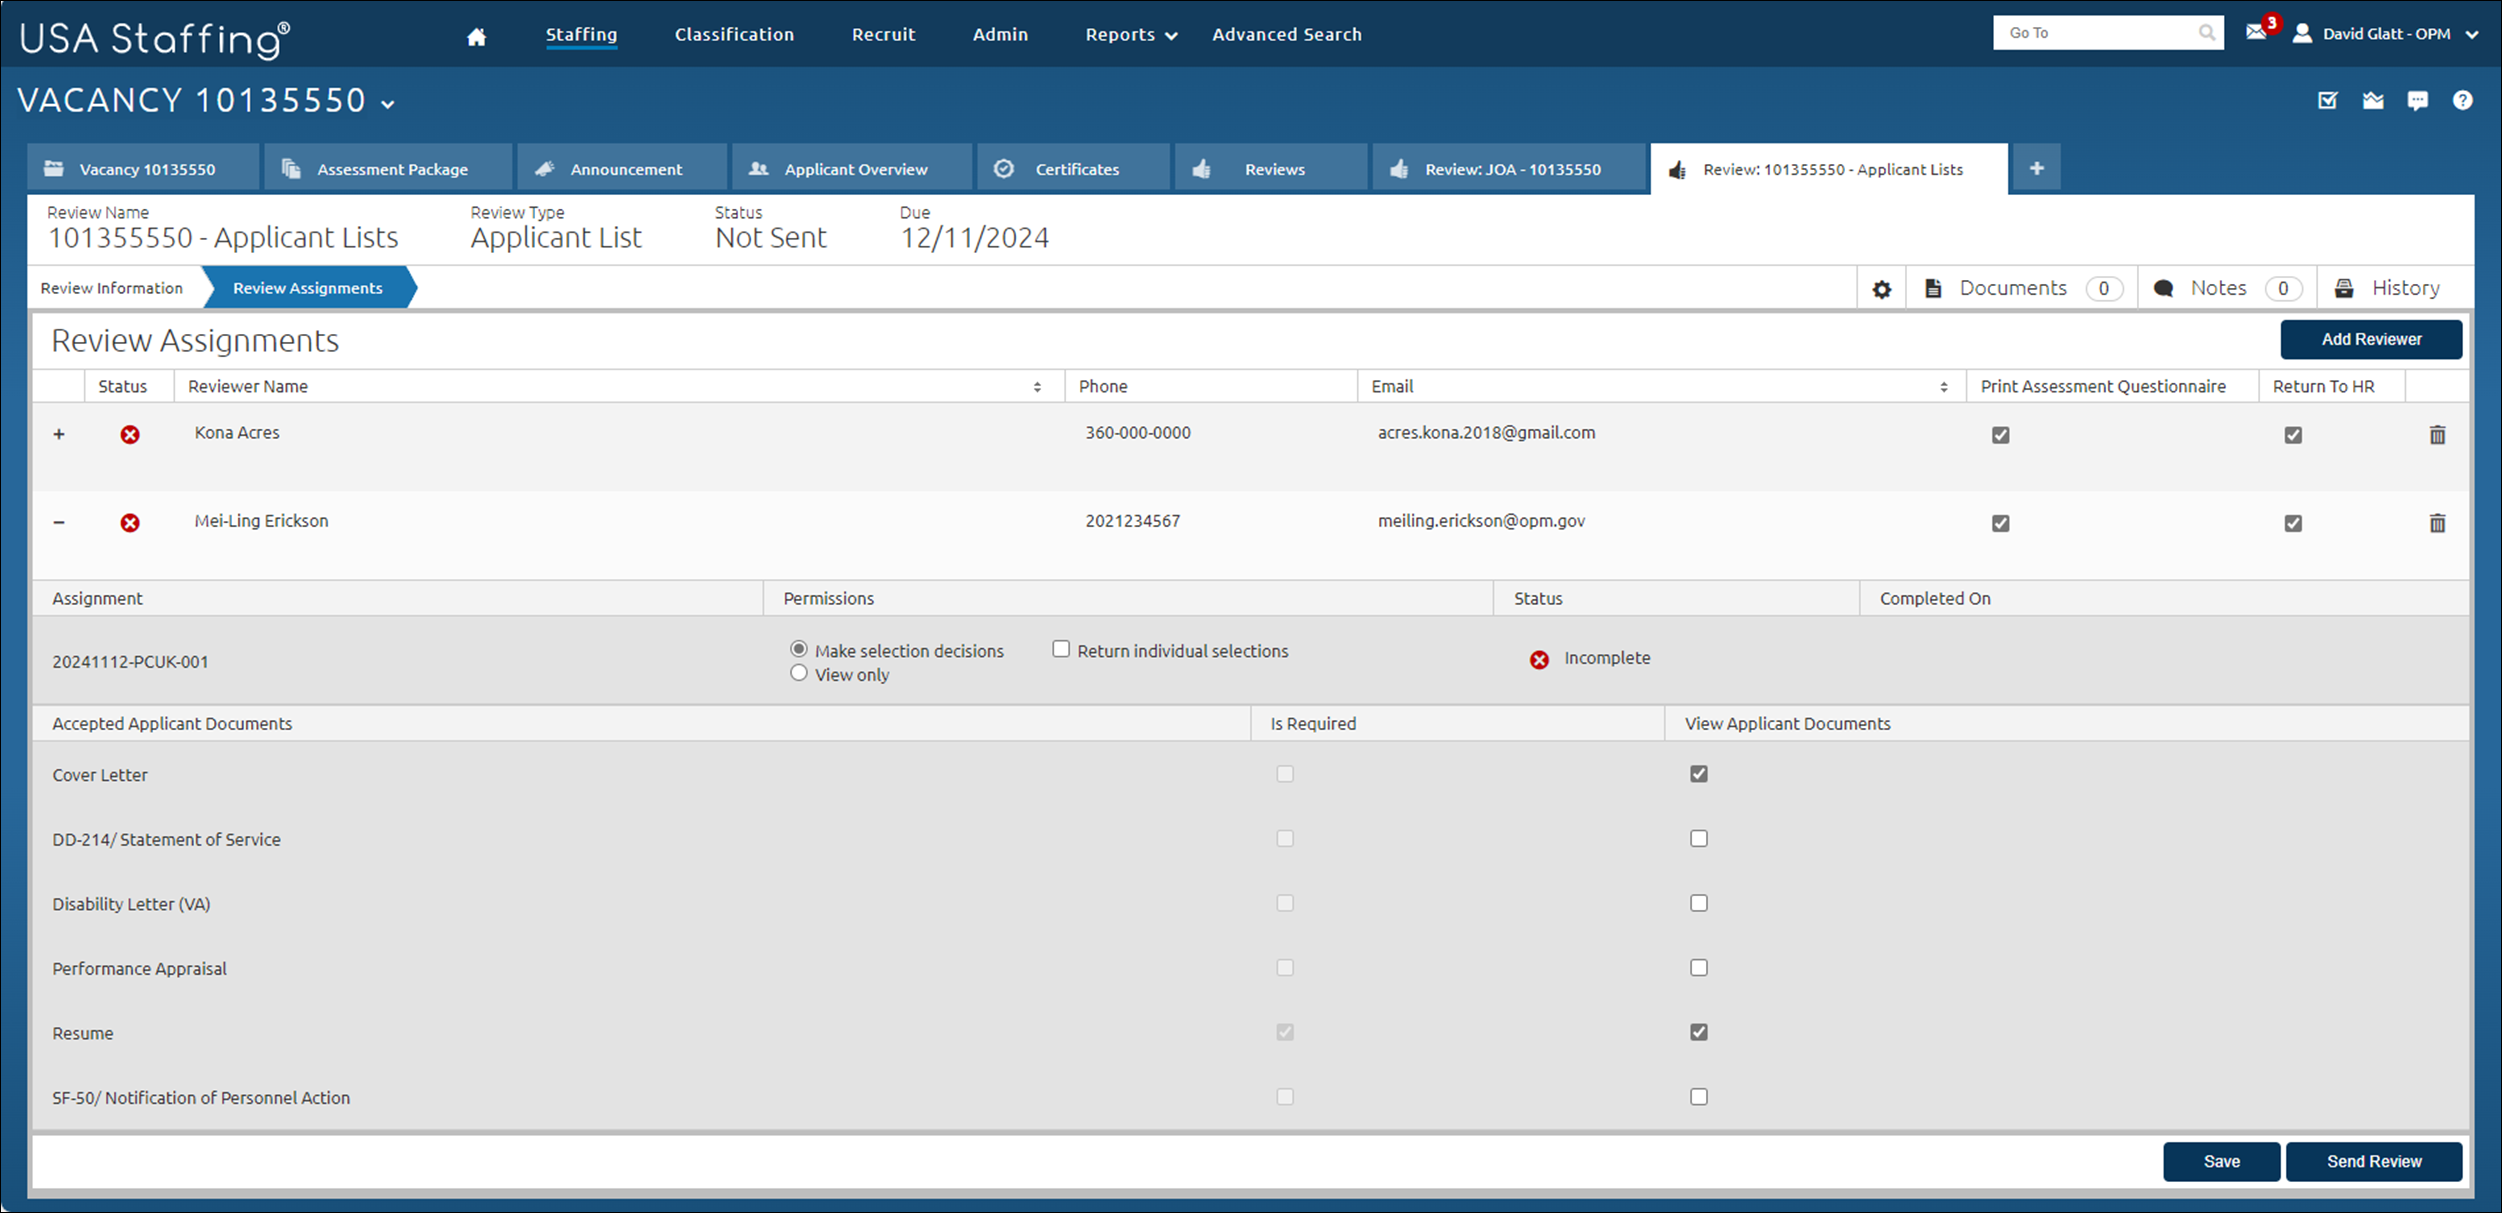Uncheck View Applicant Documents for Cover Letter
Viewport: 2502px width, 1213px height.
pos(1698,774)
